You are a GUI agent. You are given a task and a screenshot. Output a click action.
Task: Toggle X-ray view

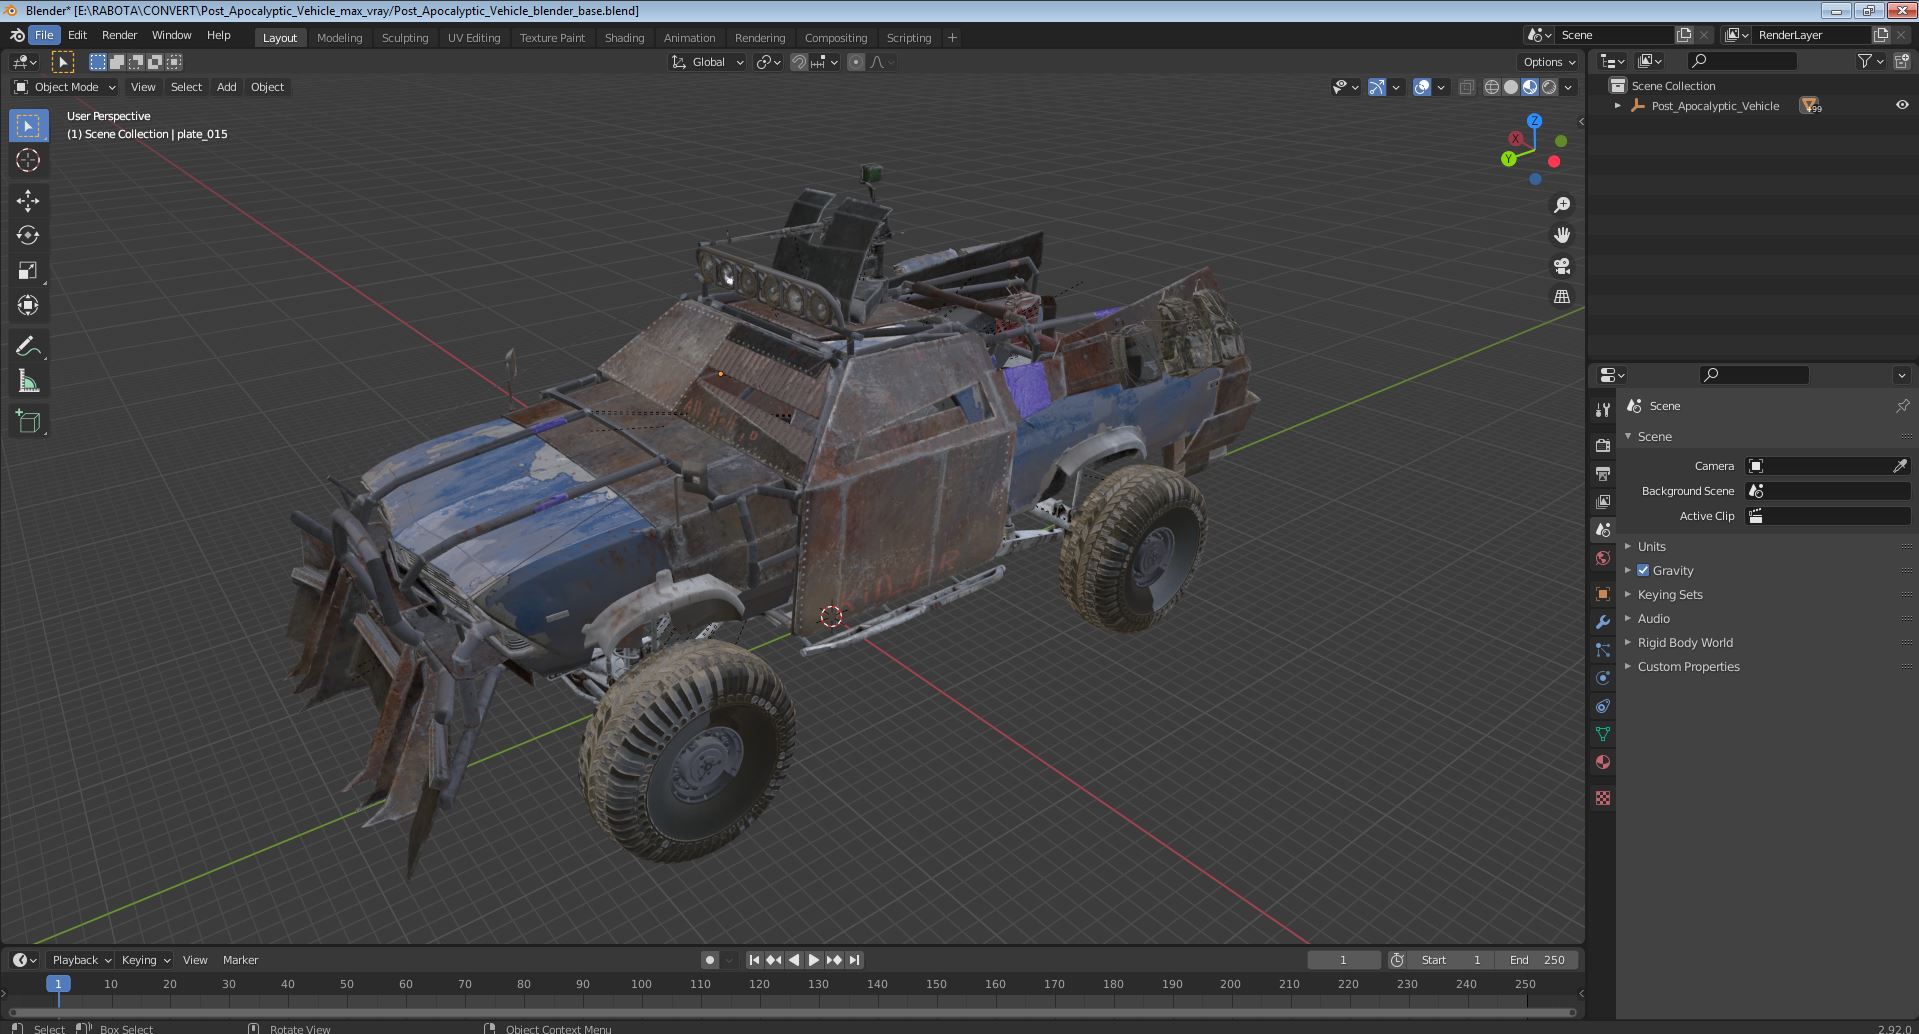(1466, 87)
